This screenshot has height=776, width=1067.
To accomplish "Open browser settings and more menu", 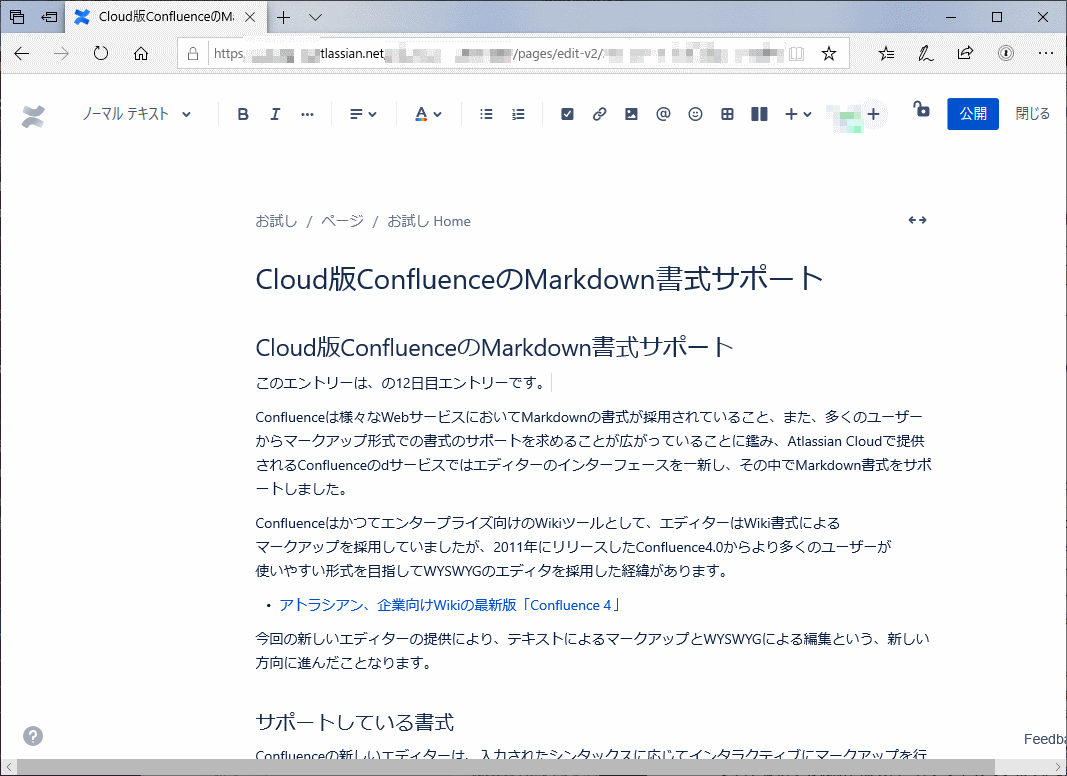I will (x=1045, y=53).
